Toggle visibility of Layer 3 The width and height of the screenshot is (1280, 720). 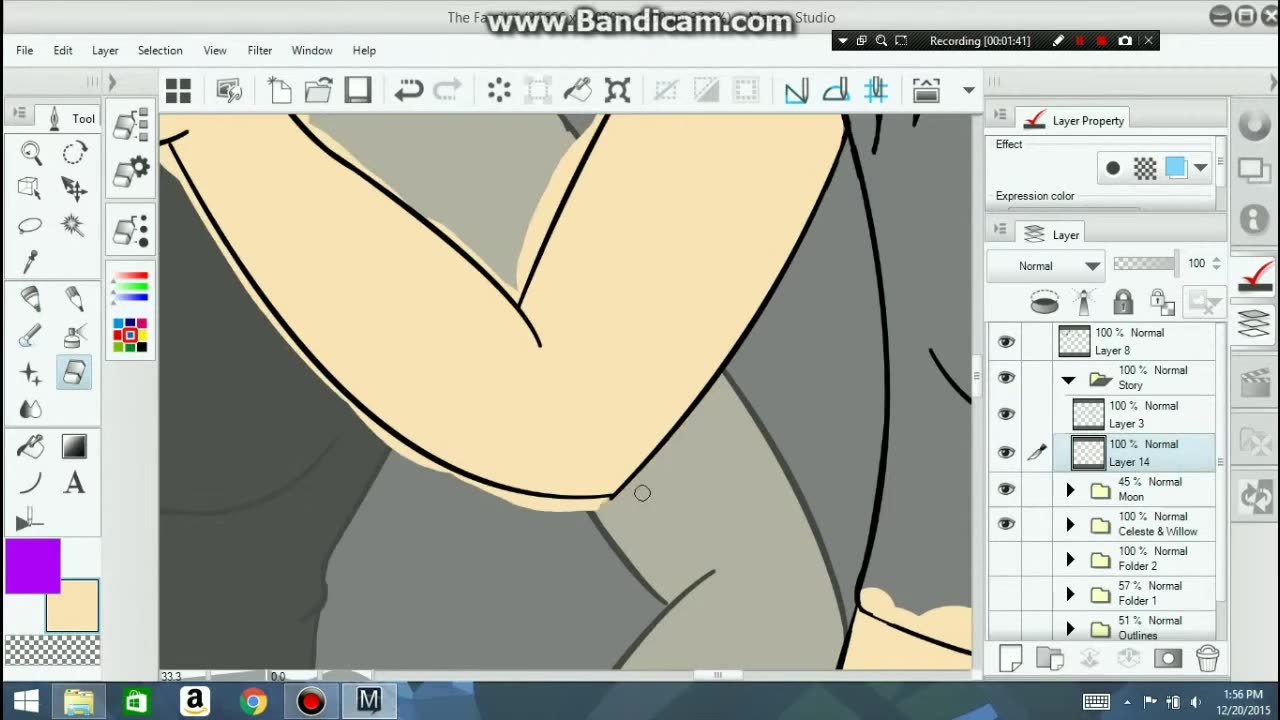tap(1006, 414)
